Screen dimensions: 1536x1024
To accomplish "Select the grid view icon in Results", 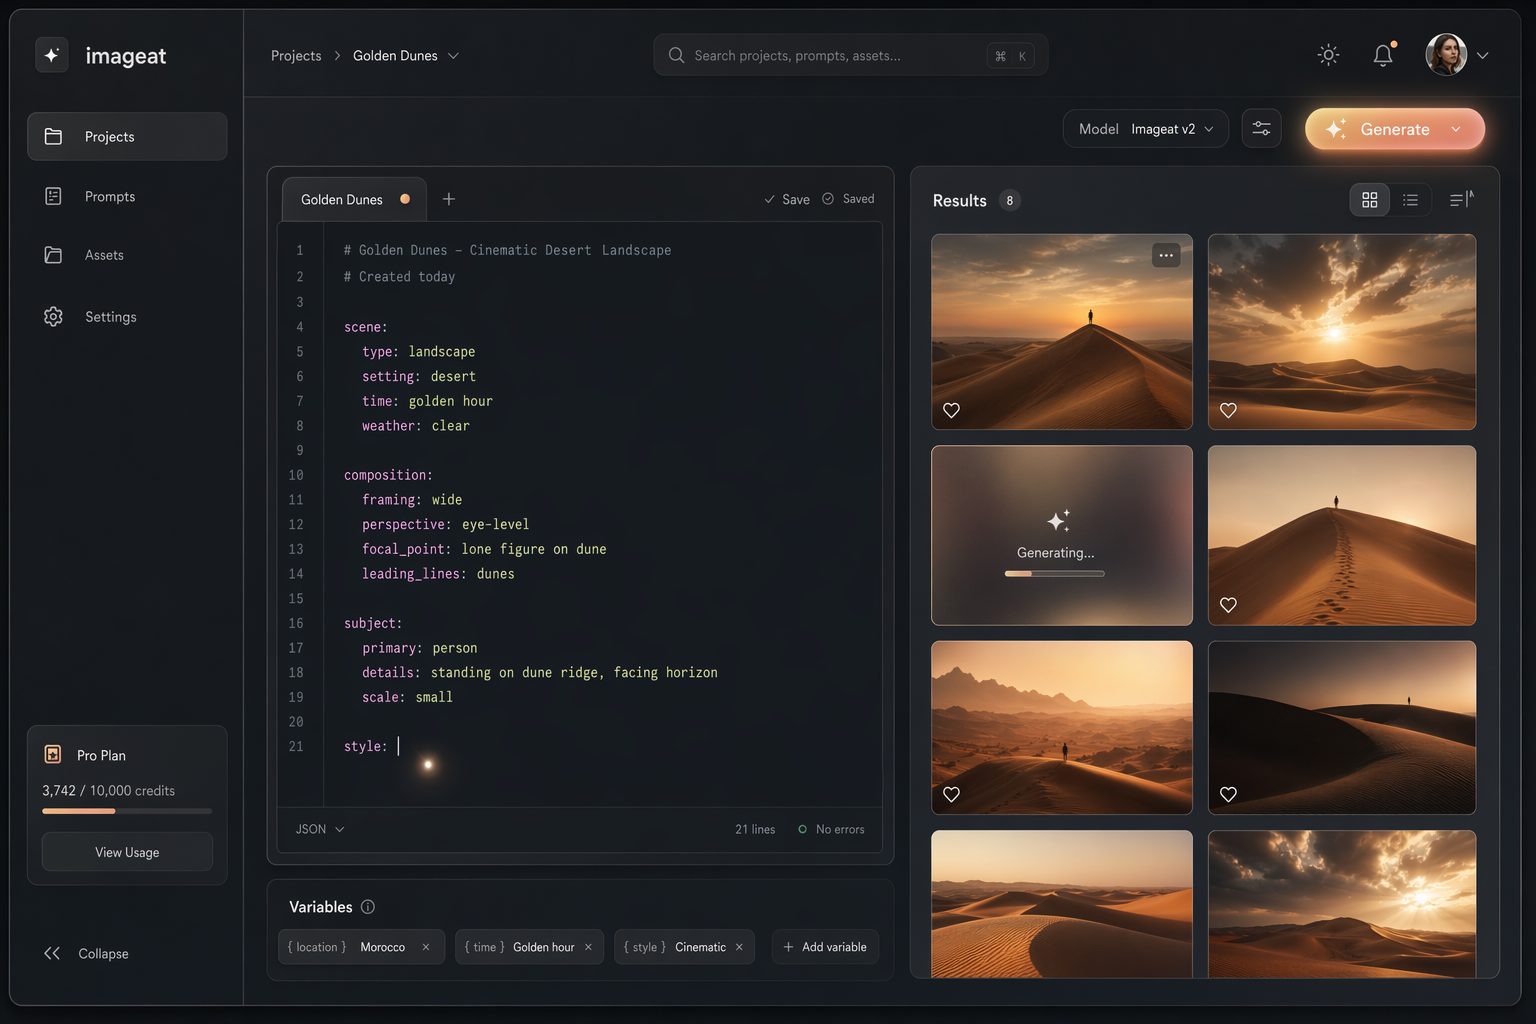I will coord(1369,199).
